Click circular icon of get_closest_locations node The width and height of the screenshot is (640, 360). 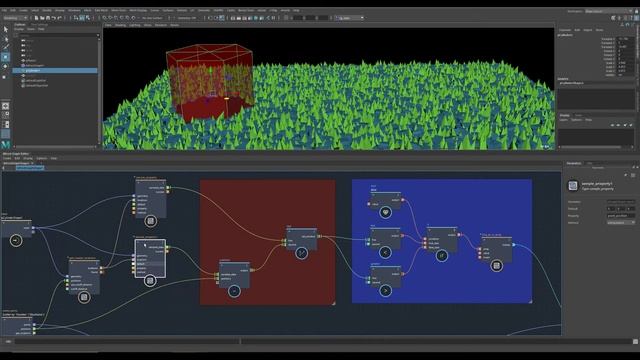pos(84,297)
